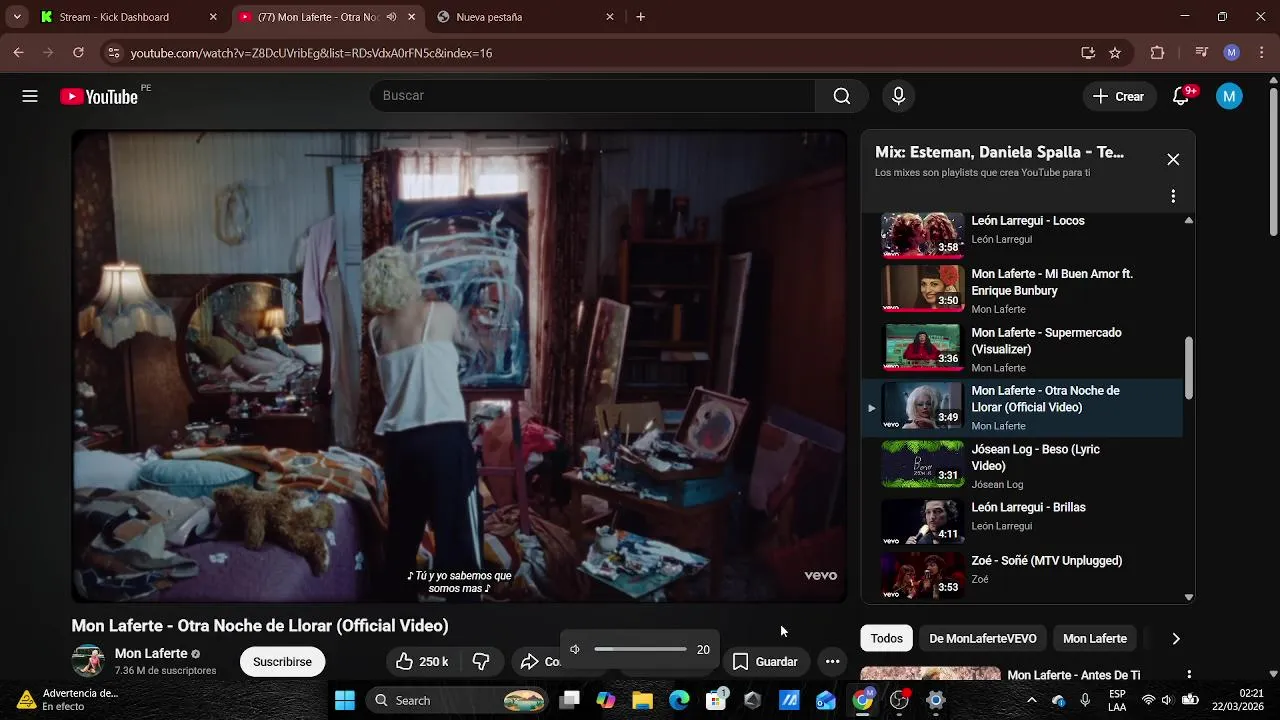Click the video player area
1280x720 pixels.
[459, 366]
